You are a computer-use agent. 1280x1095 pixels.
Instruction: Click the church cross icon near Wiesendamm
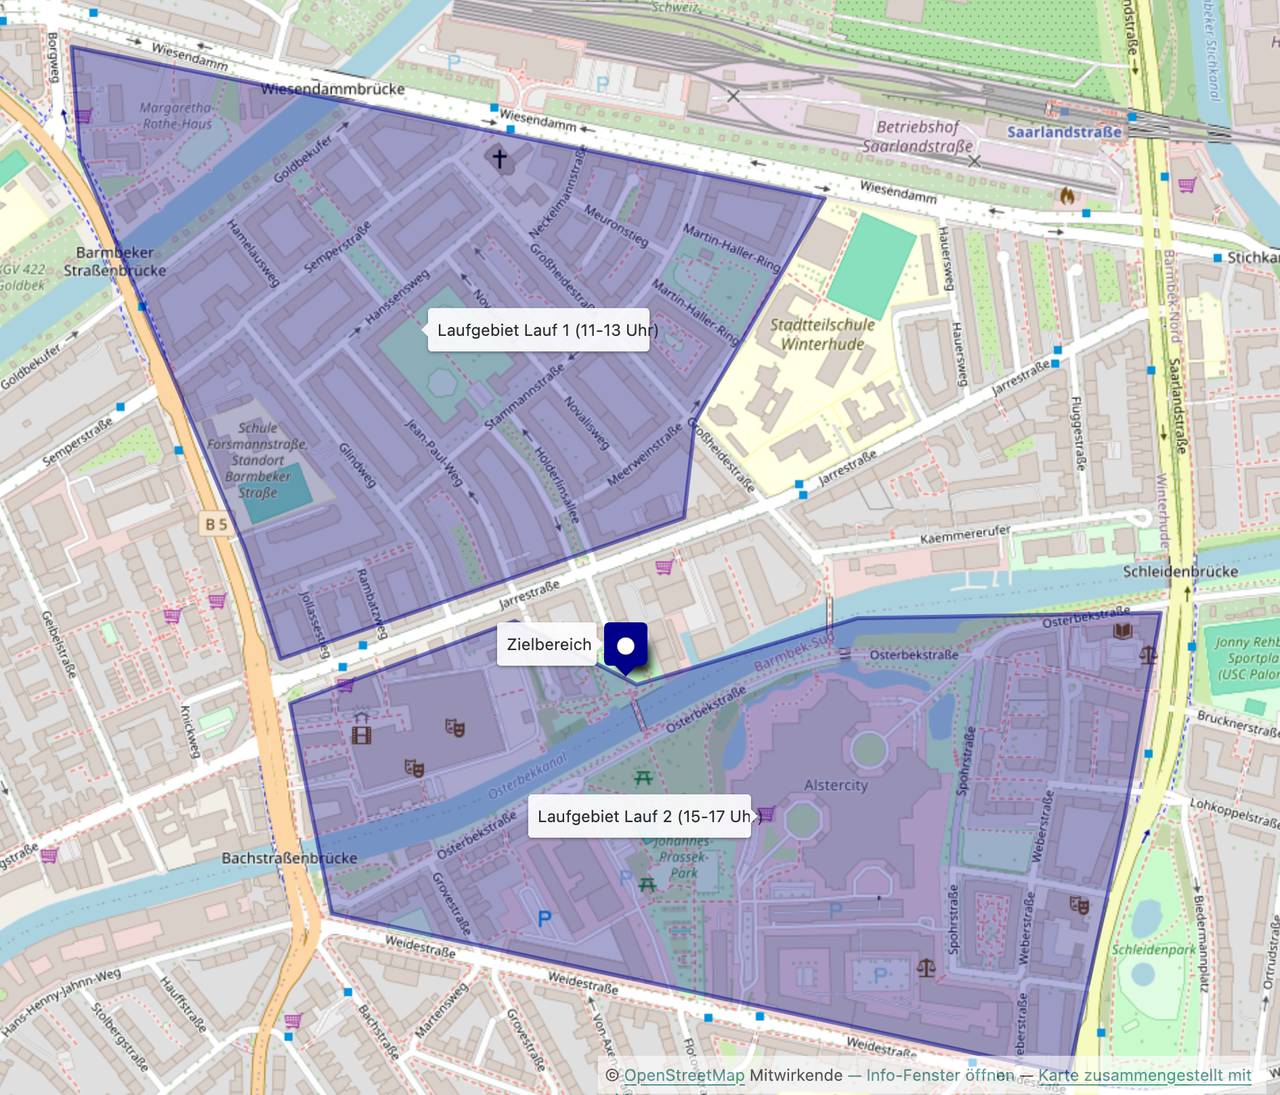point(498,157)
